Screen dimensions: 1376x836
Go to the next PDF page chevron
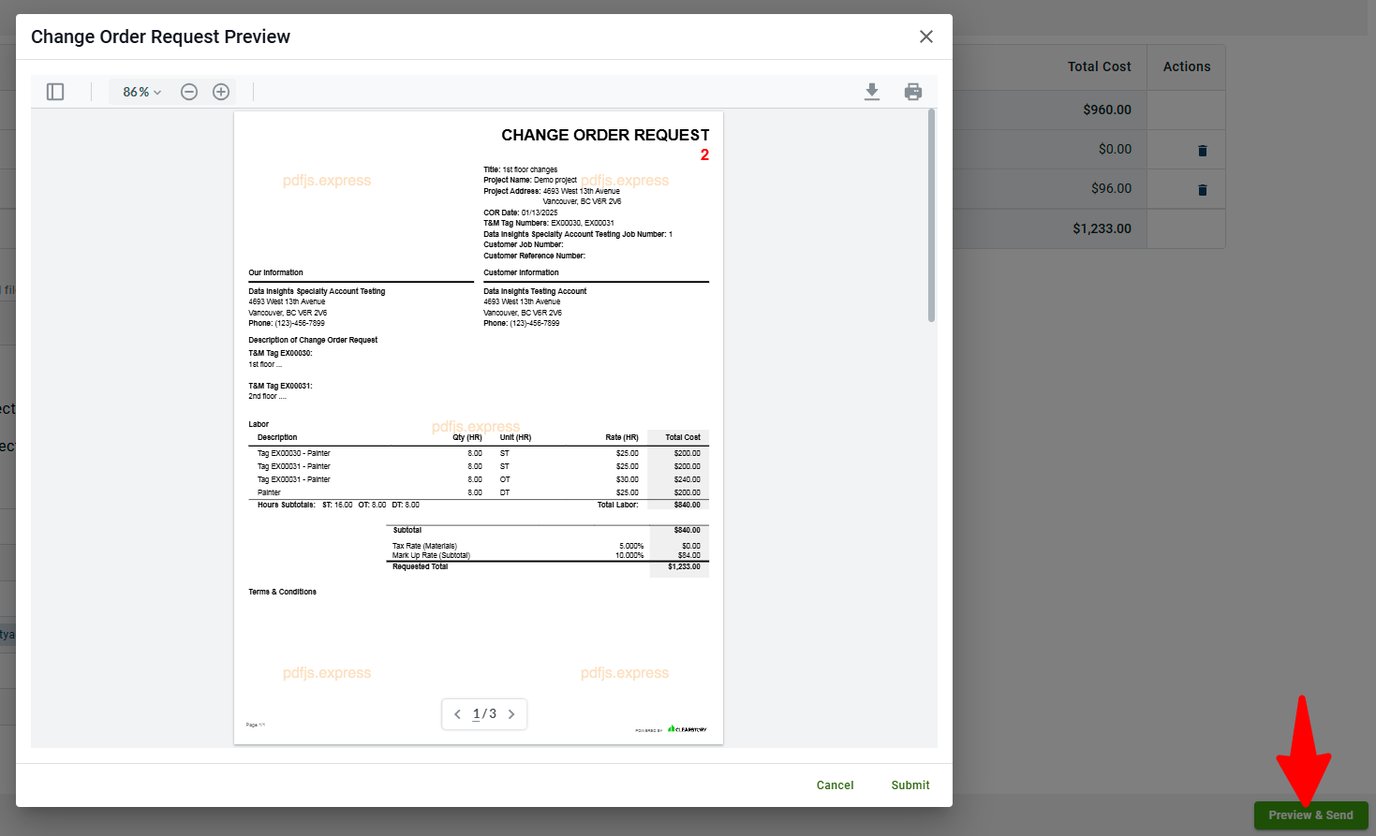[x=511, y=714]
